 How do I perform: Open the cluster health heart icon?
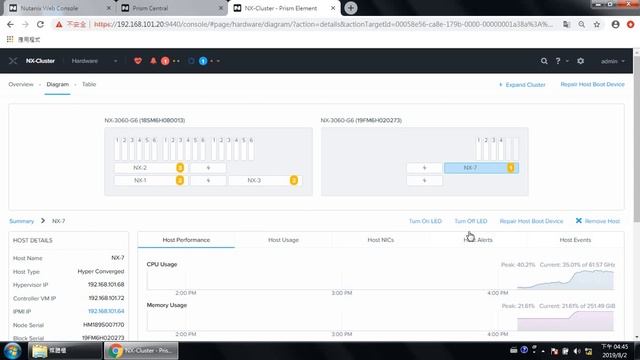[138, 61]
